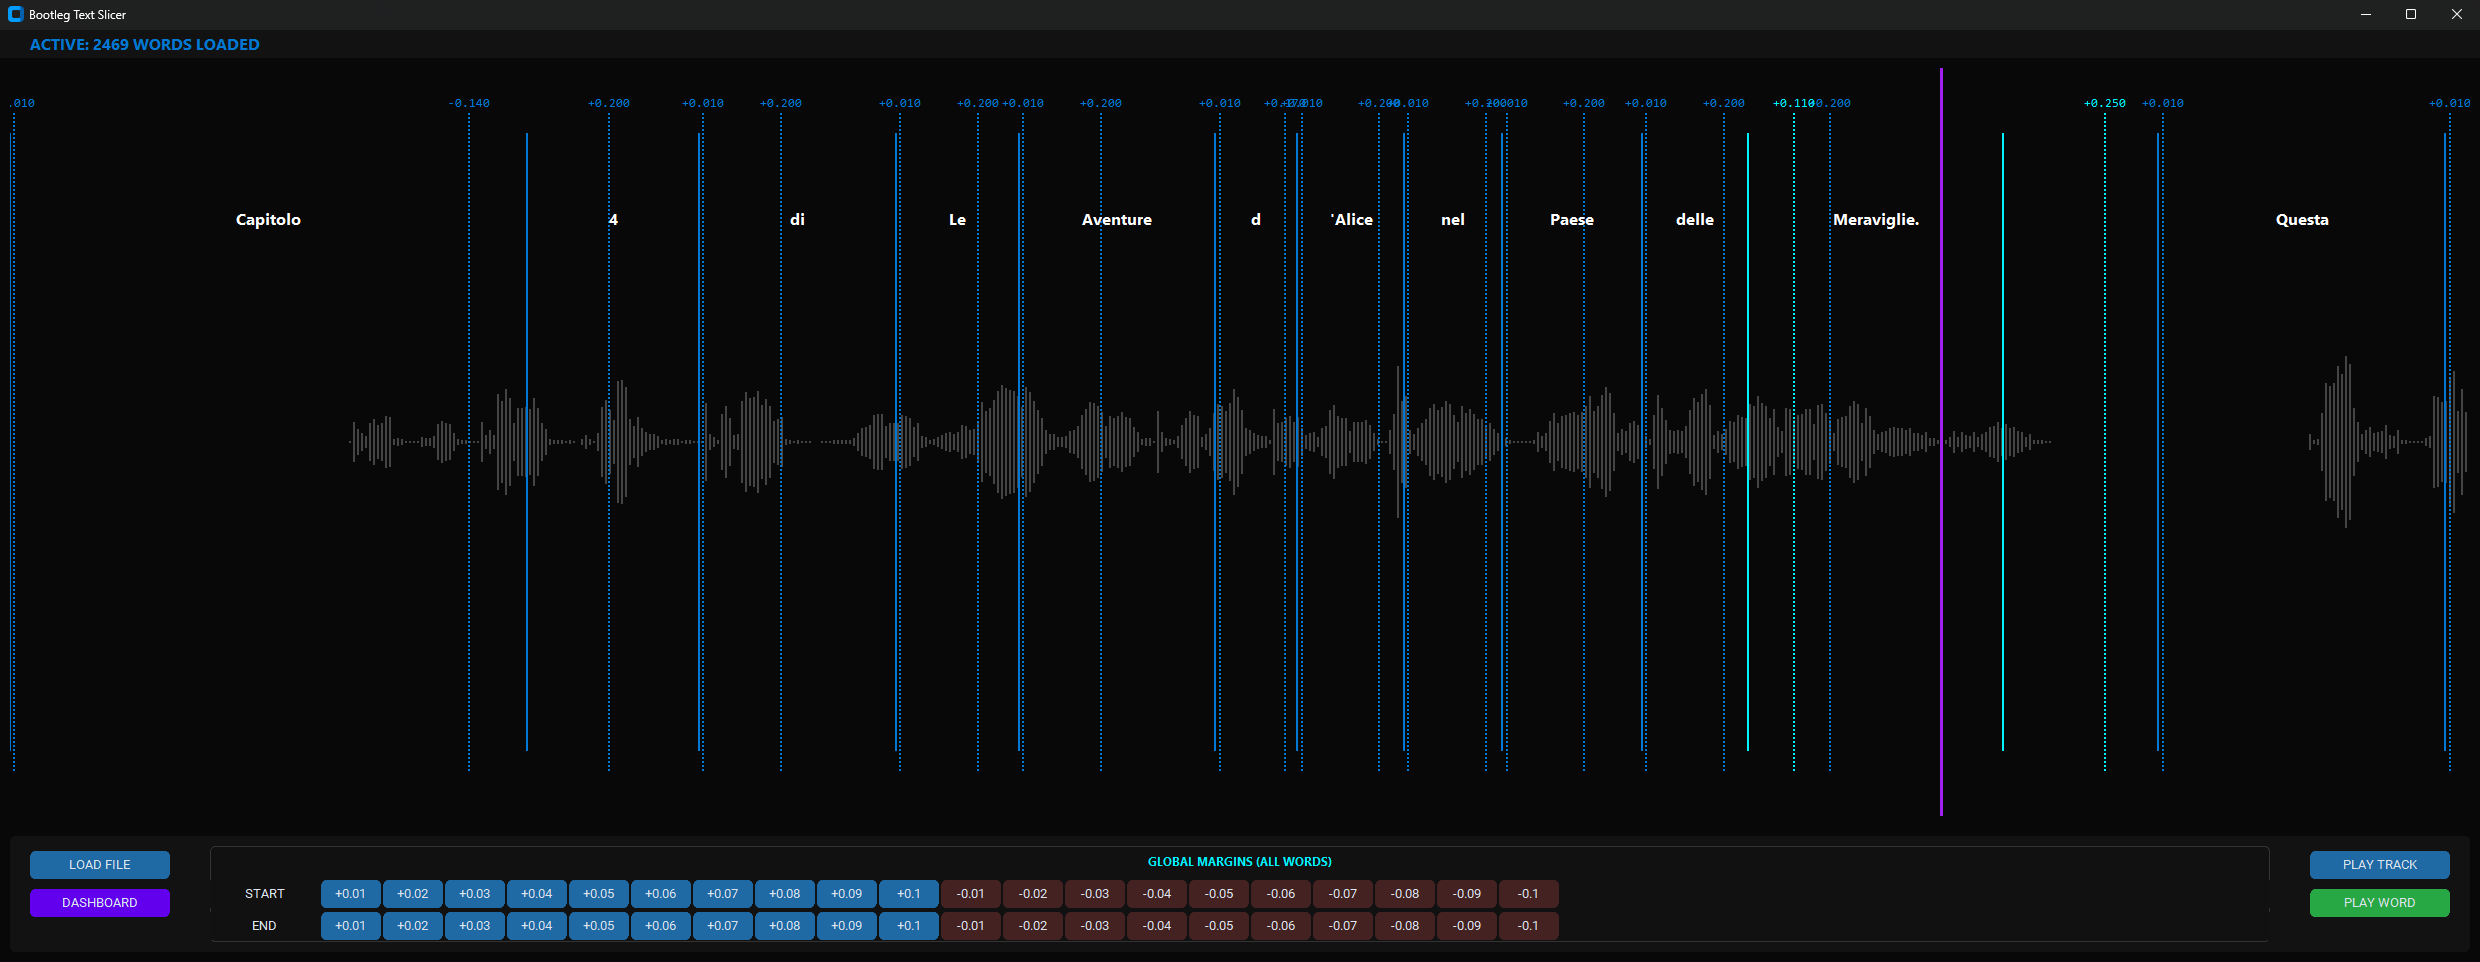Add +0.07 to global START margin
Image resolution: width=2480 pixels, height=962 pixels.
(x=722, y=894)
